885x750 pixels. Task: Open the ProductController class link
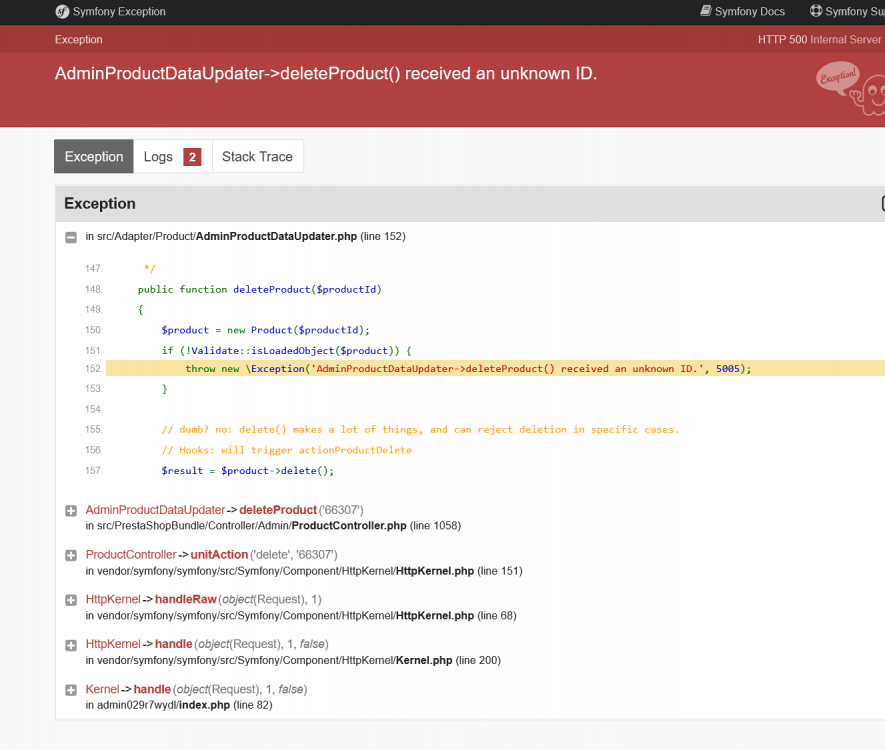(130, 555)
